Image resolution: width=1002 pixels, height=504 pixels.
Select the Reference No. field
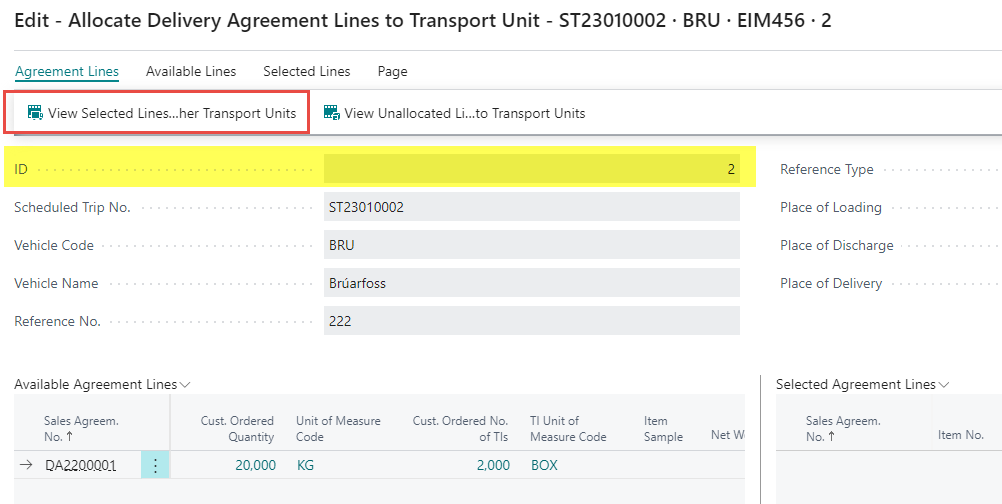click(531, 321)
